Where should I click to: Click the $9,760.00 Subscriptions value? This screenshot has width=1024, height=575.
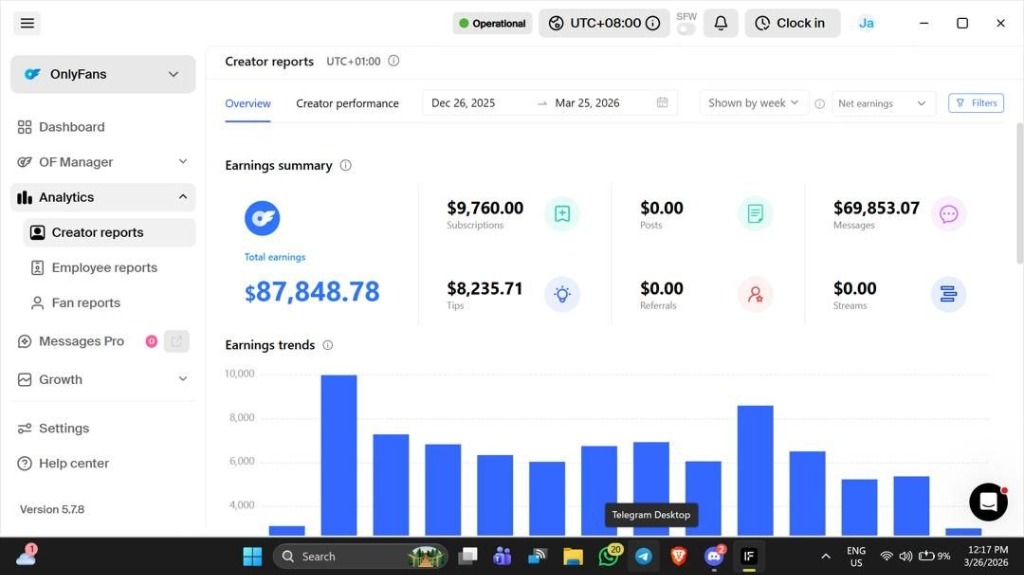(x=485, y=208)
